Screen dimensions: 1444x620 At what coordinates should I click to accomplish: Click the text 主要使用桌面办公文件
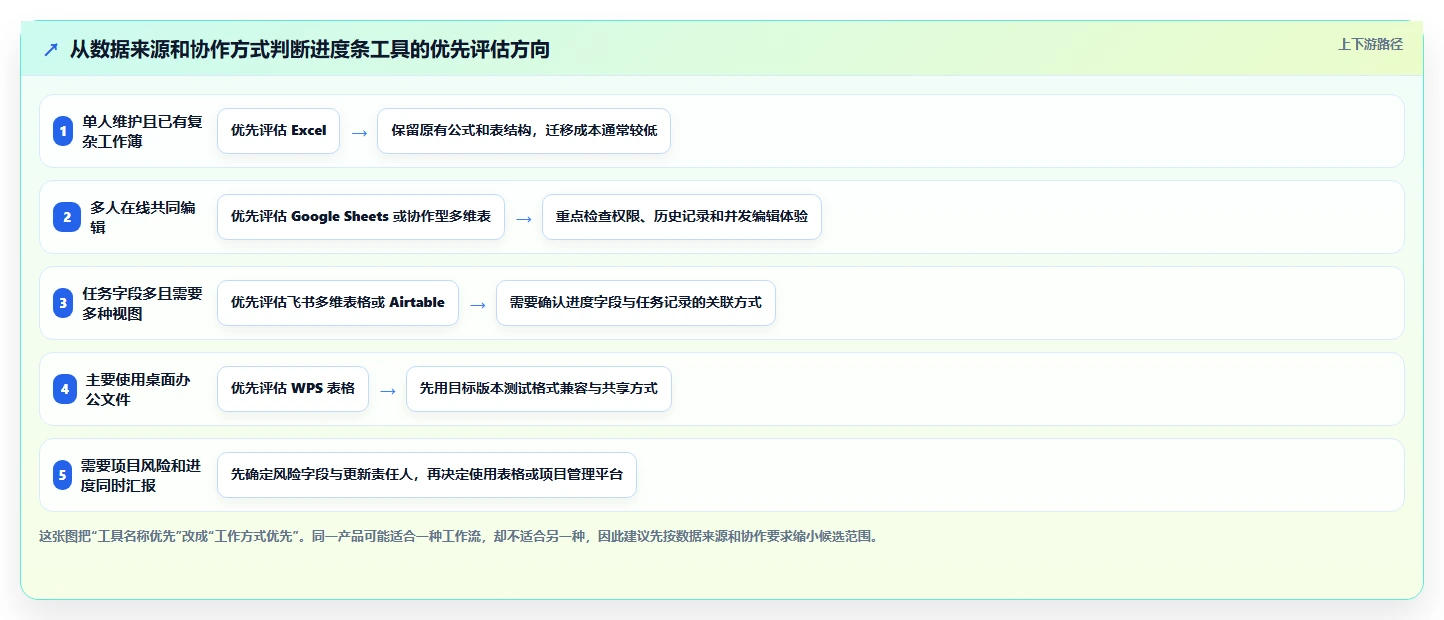tap(138, 389)
